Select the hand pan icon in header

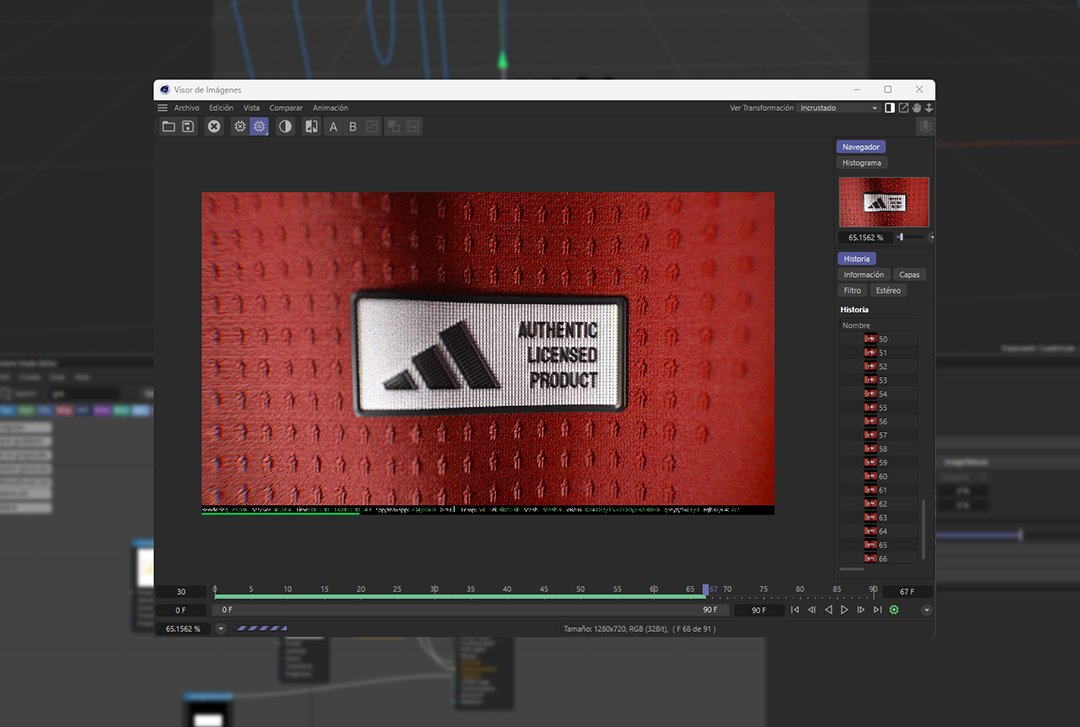click(916, 107)
